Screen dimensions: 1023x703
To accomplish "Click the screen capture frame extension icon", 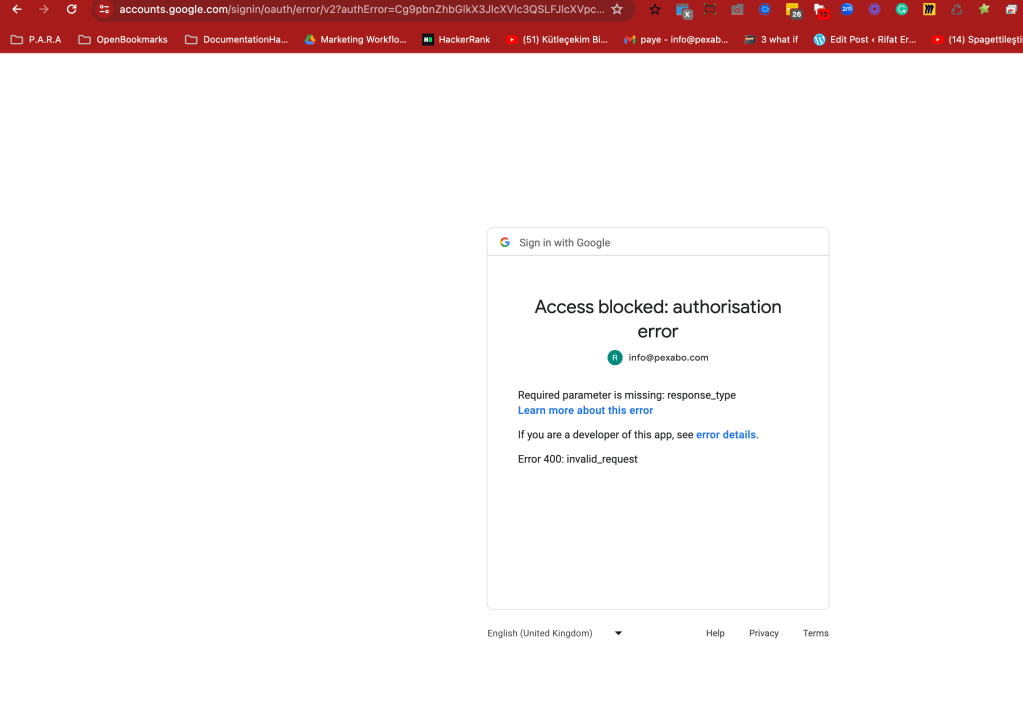I will (x=710, y=9).
